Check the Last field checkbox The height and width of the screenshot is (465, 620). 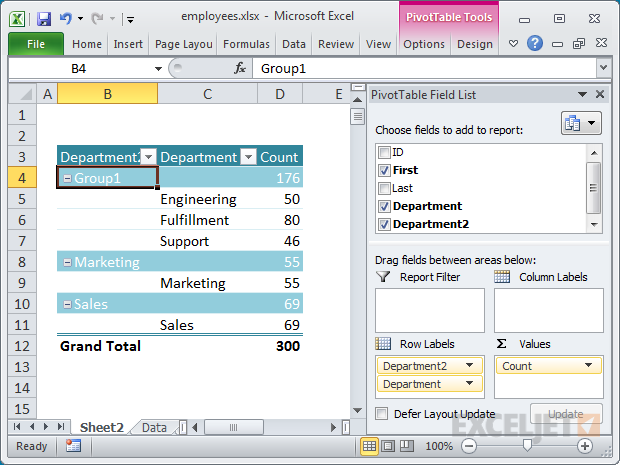[383, 188]
